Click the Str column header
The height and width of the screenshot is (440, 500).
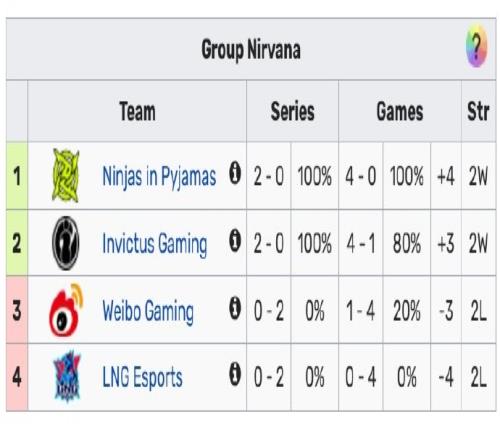(479, 111)
